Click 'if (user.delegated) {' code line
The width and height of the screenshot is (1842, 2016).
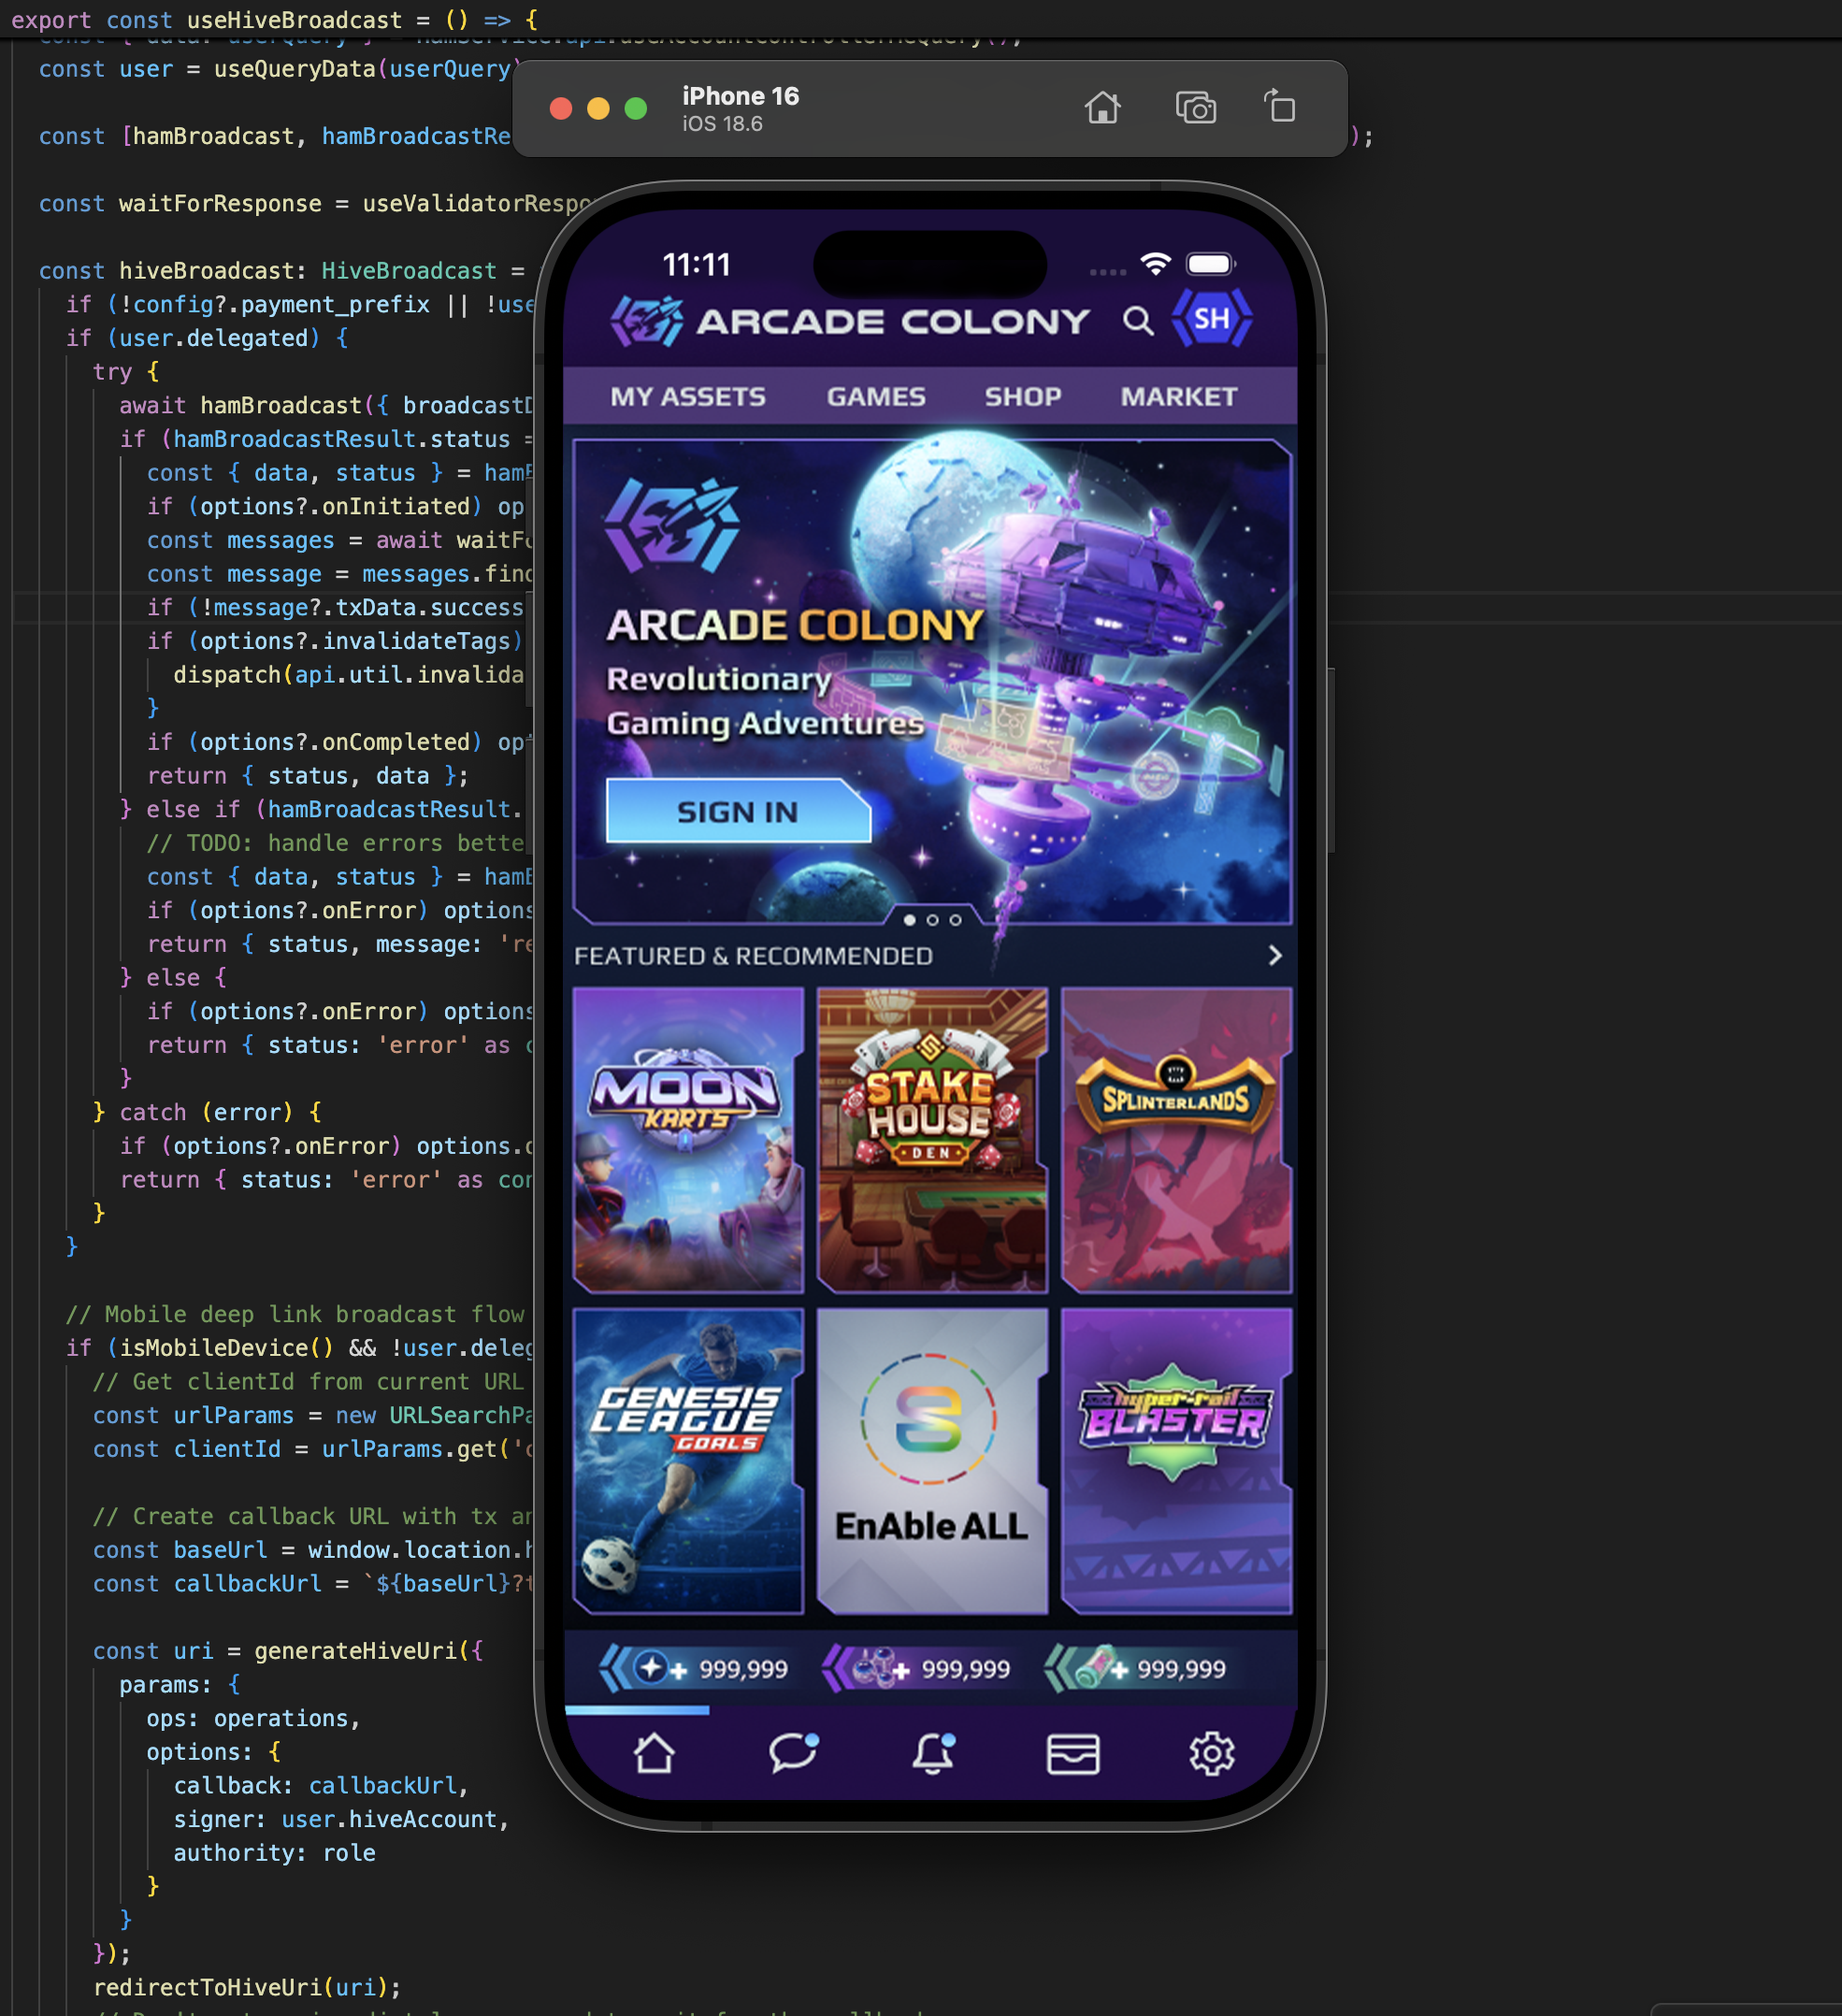[207, 337]
